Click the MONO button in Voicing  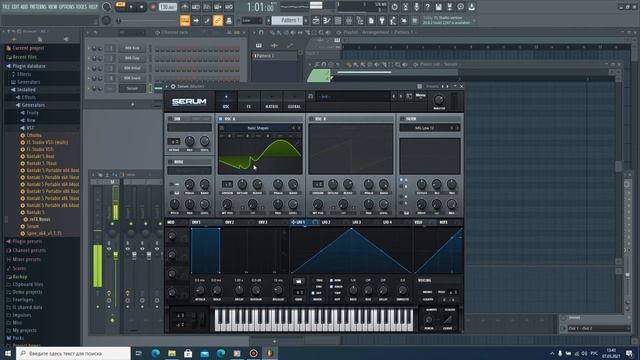[427, 292]
